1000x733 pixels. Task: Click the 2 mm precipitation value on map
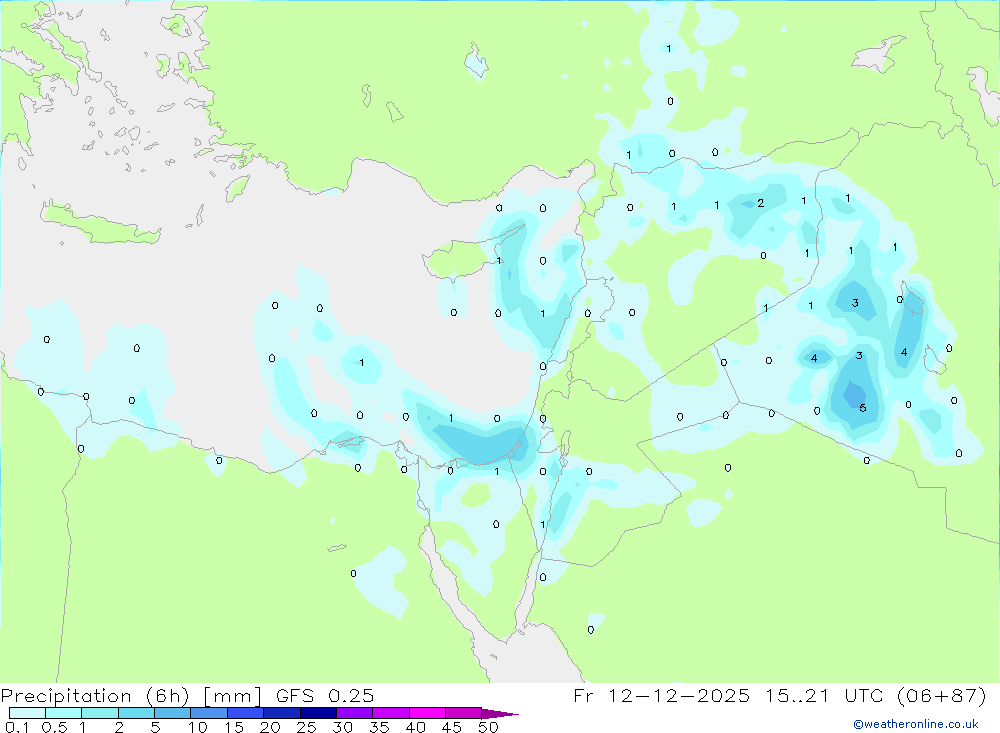pos(761,204)
